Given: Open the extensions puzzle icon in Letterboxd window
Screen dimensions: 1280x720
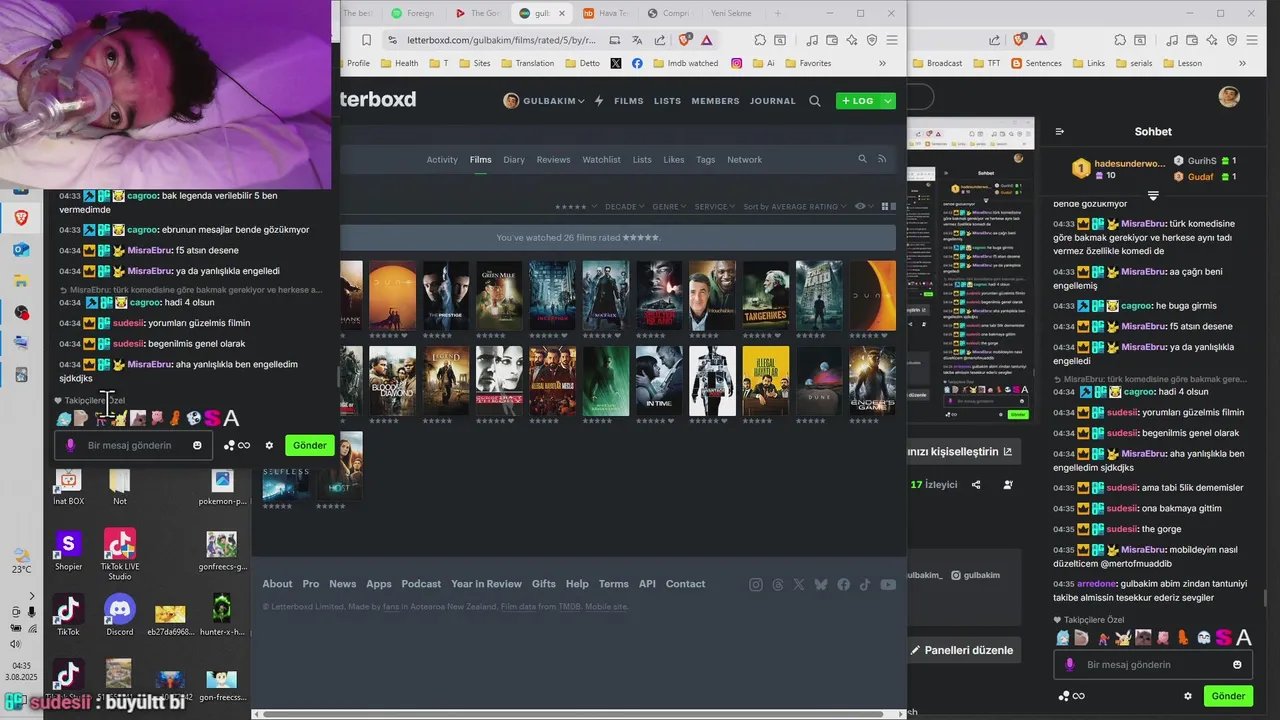Looking at the screenshot, I should point(760,40).
